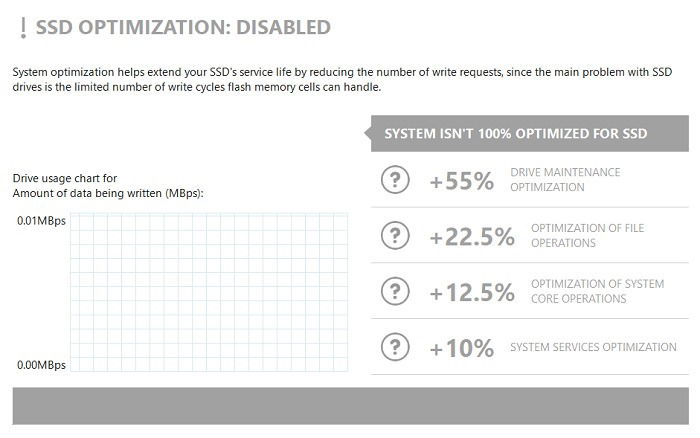Click the System Services Optimization label
The width and height of the screenshot is (700, 438).
click(593, 347)
